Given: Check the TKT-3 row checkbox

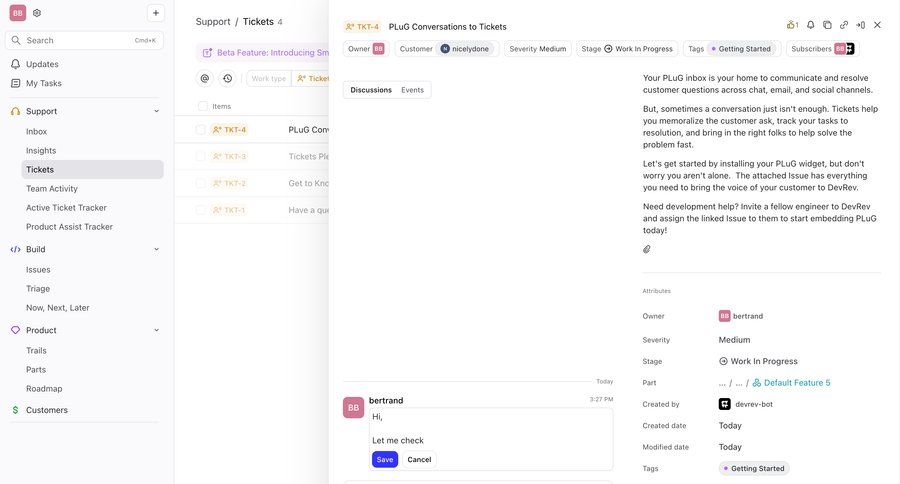Looking at the screenshot, I should 200,156.
